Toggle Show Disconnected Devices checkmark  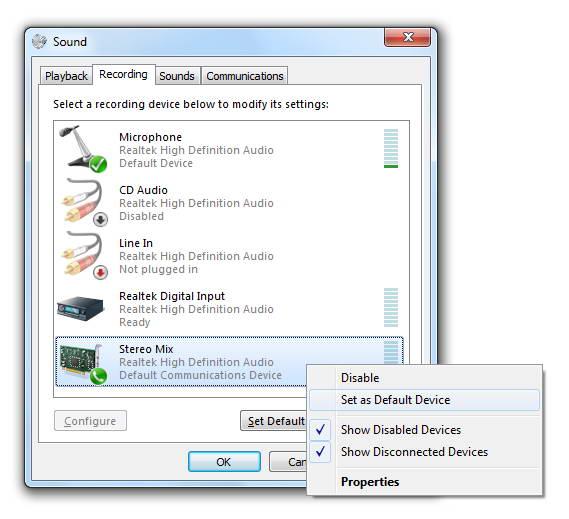(x=320, y=451)
